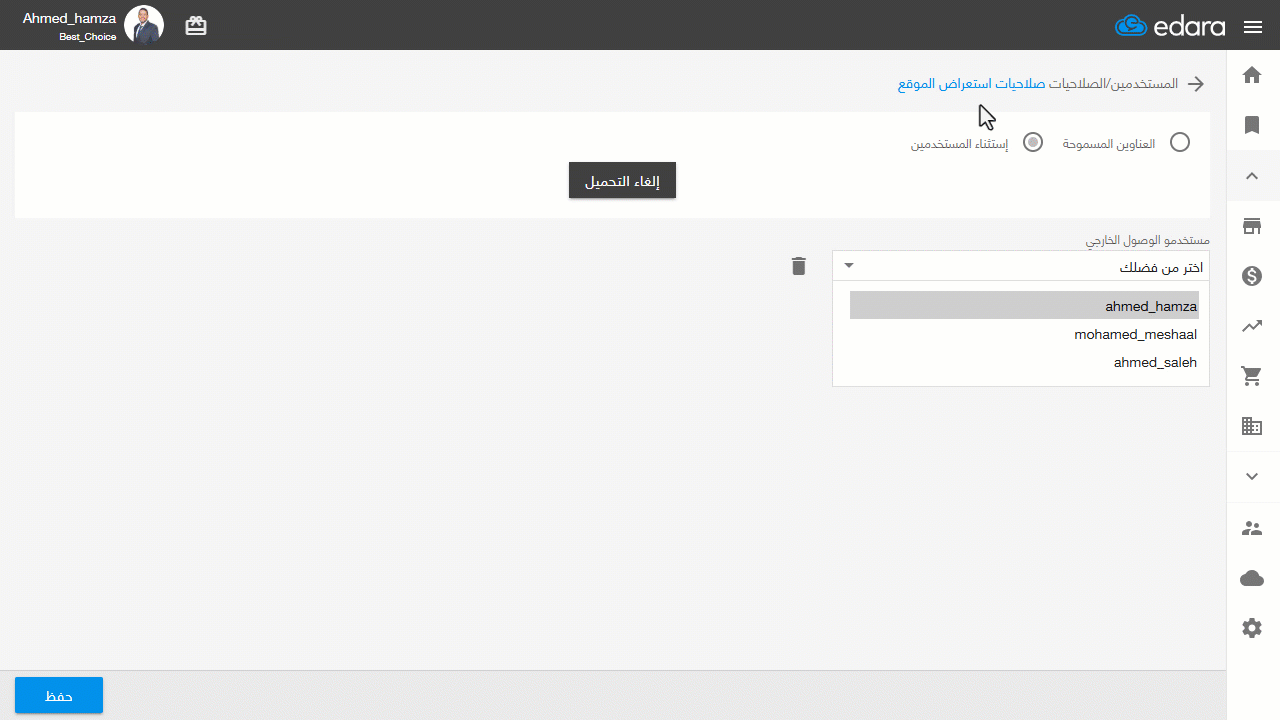Viewport: 1280px width, 720px height.
Task: Open the bookmark icon in sidebar
Action: (x=1252, y=125)
